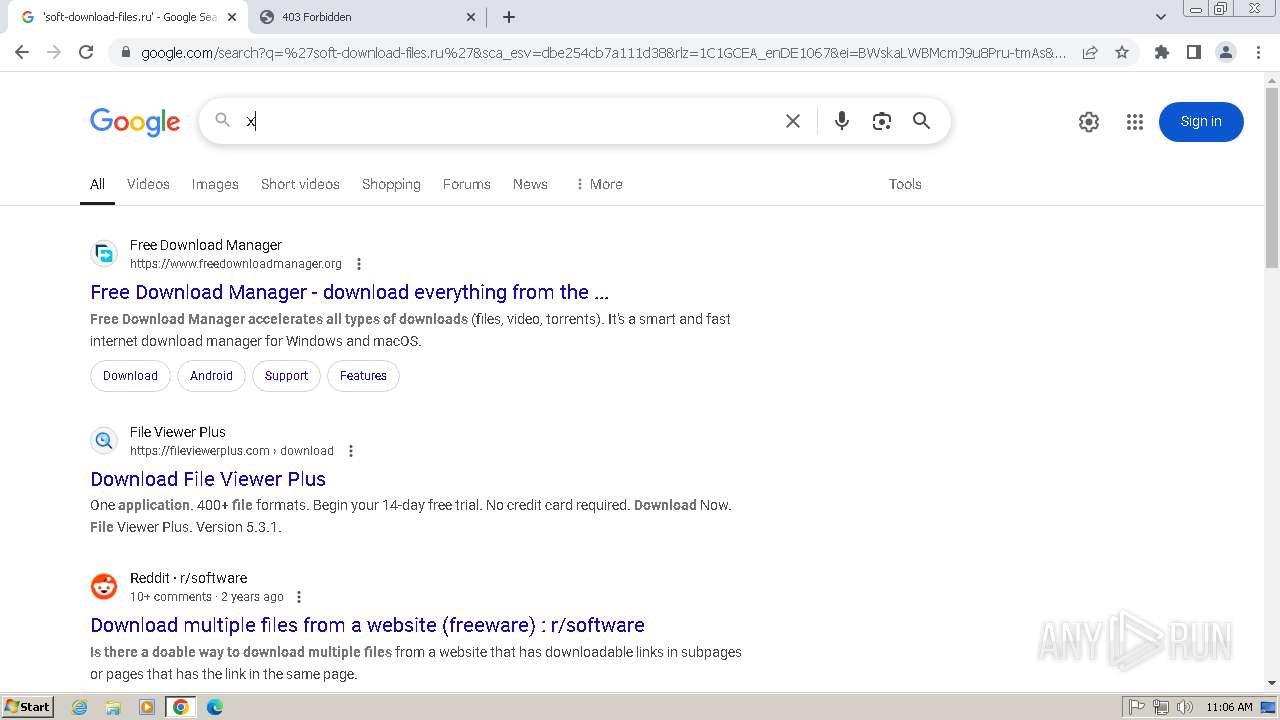Viewport: 1280px width, 720px height.
Task: Open the Windows Start menu
Action: click(27, 707)
